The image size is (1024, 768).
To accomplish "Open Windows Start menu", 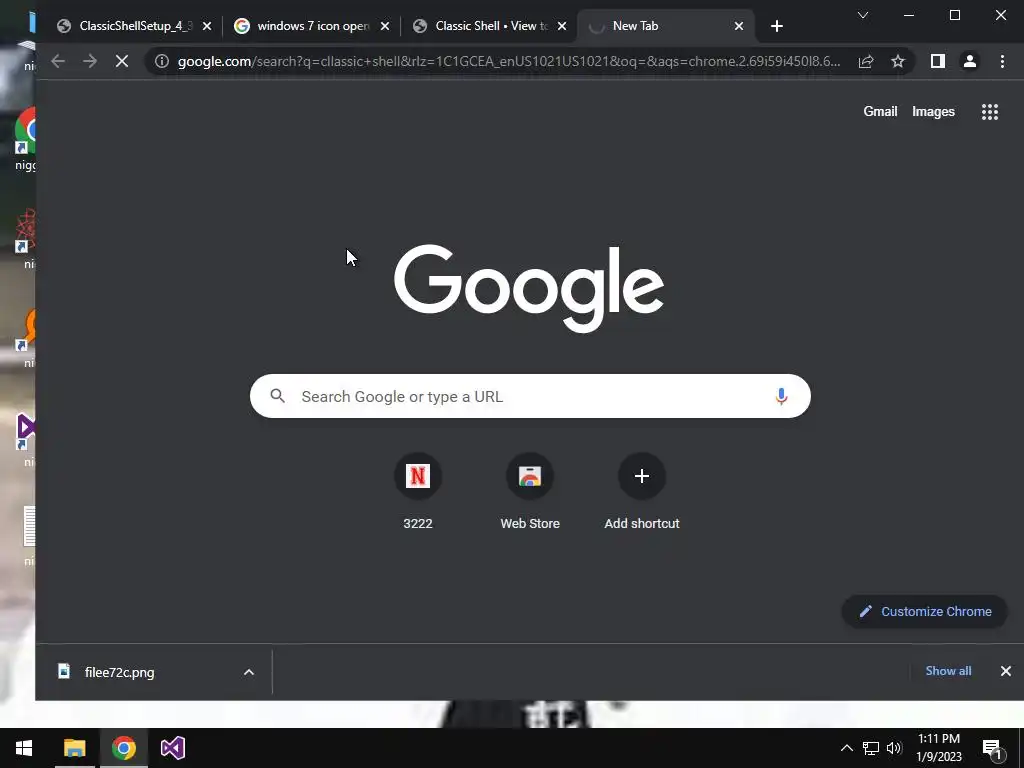I will tap(24, 748).
